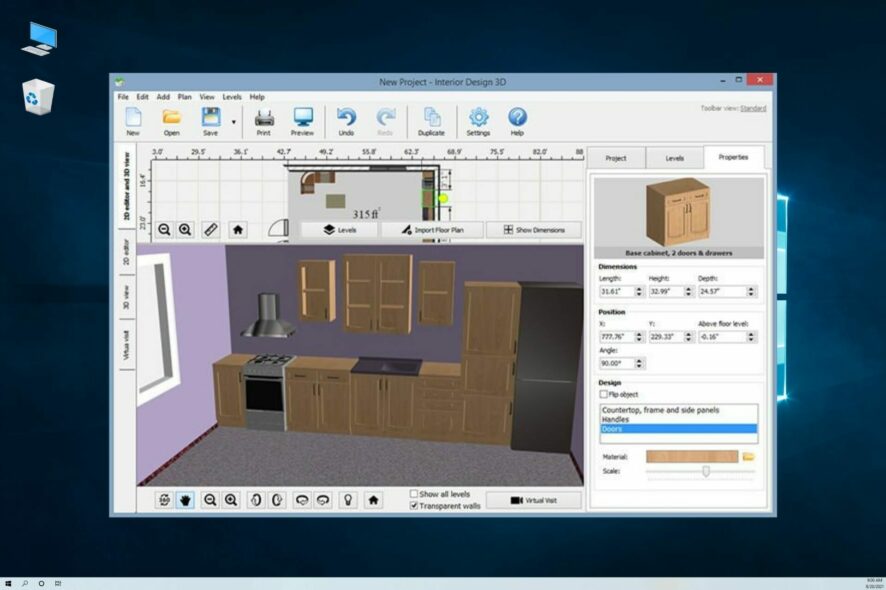Click the Scale slider handle
The image size is (886, 590).
pyautogui.click(x=706, y=471)
